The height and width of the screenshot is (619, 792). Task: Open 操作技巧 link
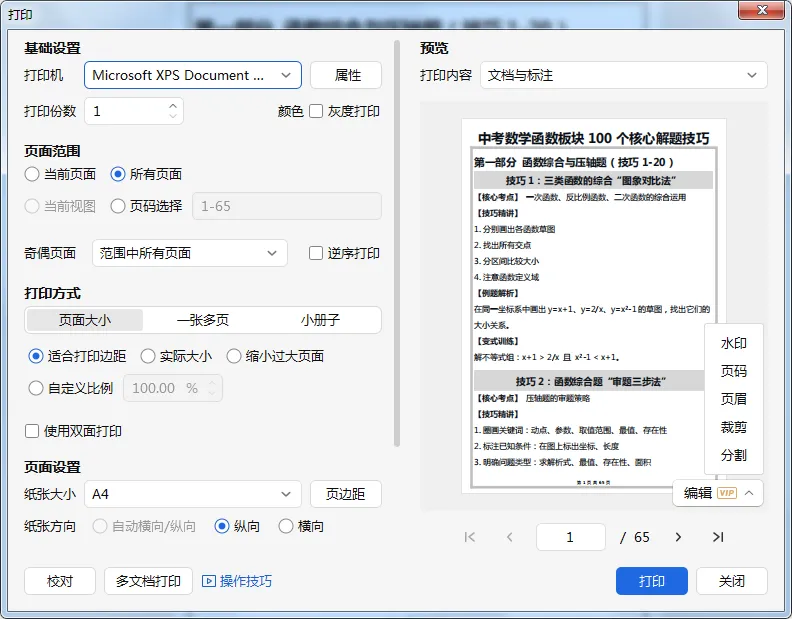[245, 581]
